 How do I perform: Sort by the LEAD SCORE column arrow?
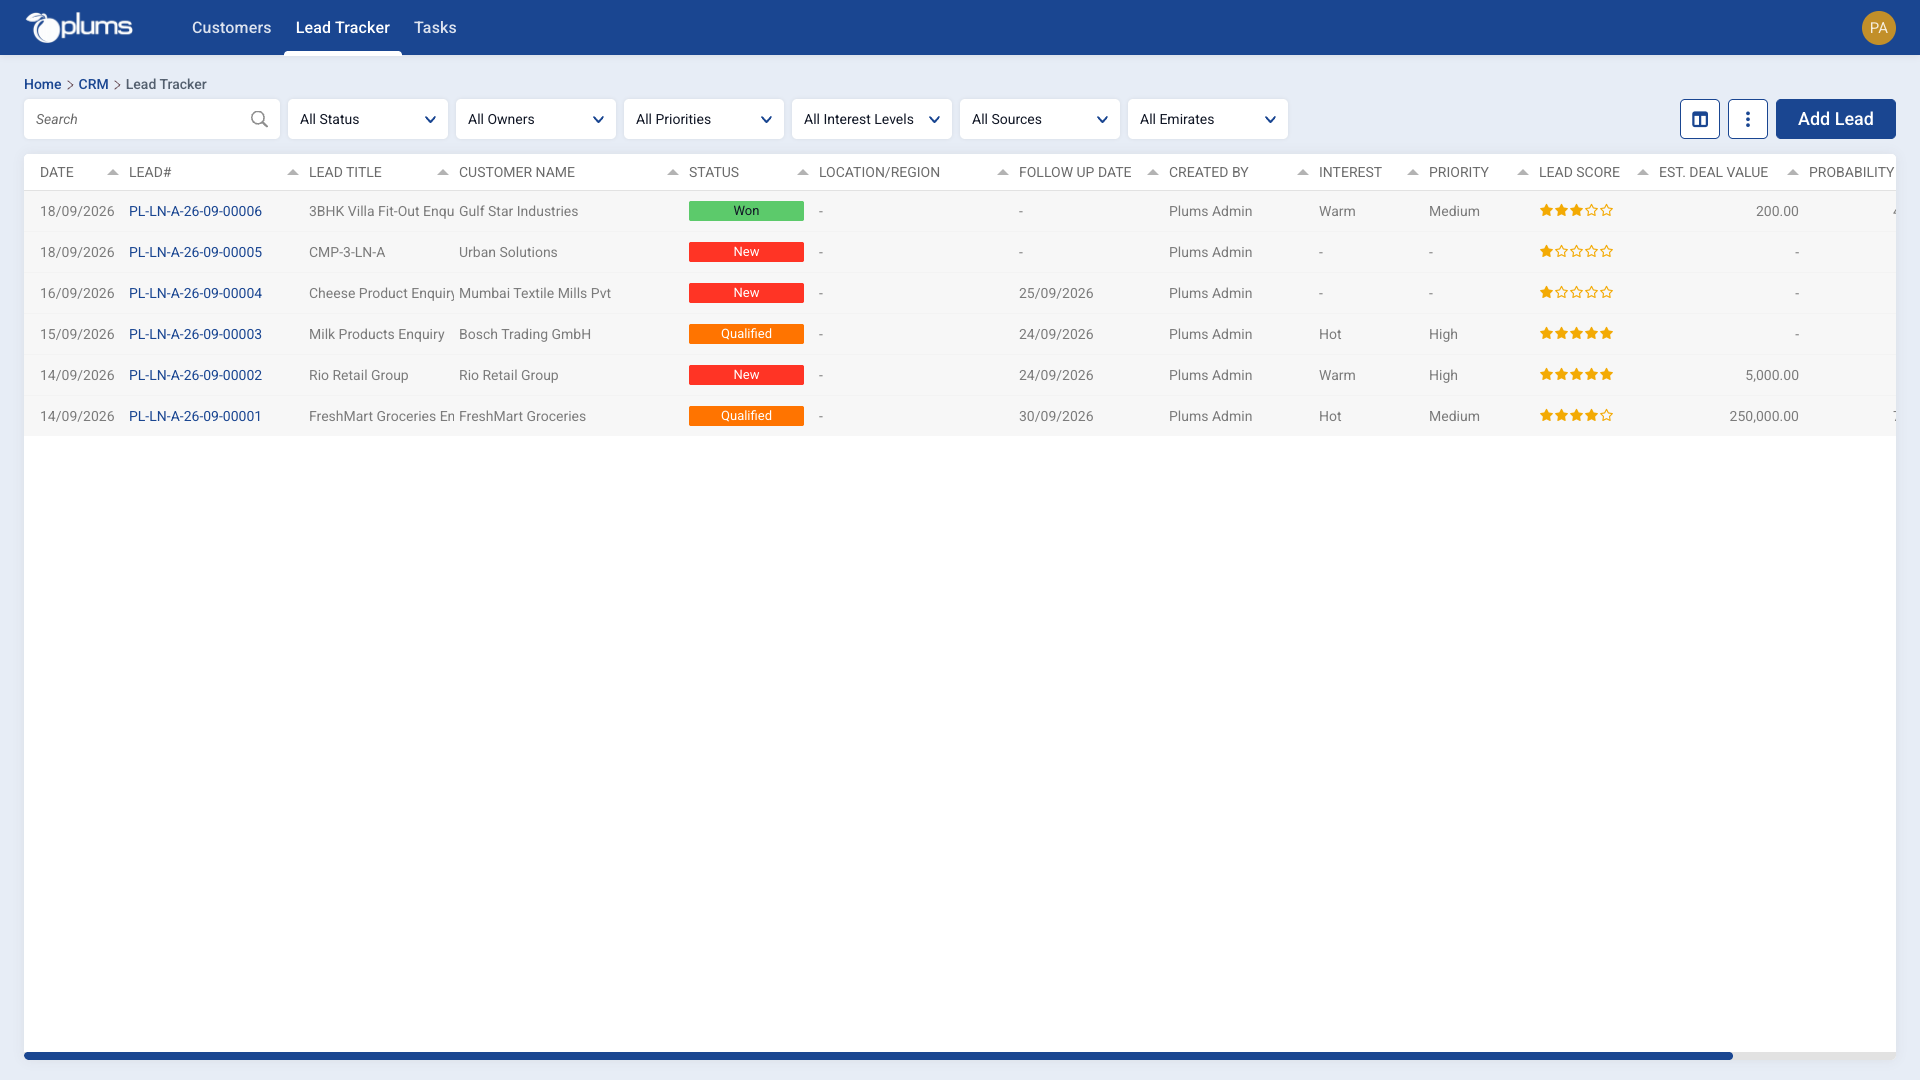(x=1643, y=172)
